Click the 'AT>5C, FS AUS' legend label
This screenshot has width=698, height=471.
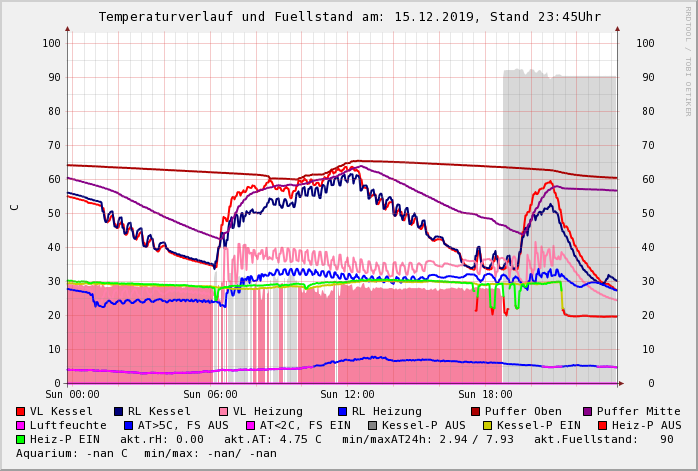(183, 426)
